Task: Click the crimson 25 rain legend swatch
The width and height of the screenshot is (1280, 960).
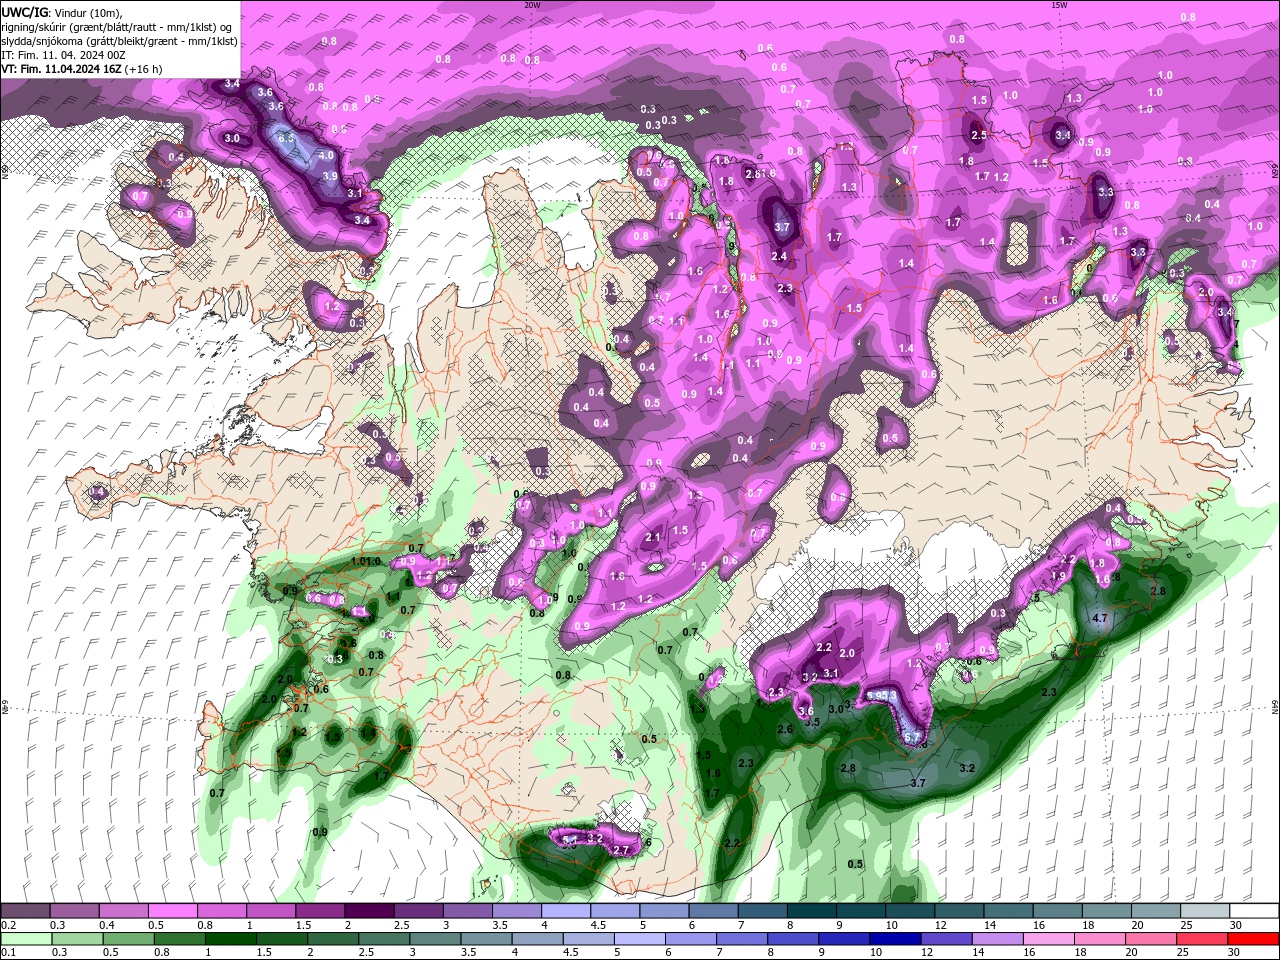Action: [x=1203, y=939]
